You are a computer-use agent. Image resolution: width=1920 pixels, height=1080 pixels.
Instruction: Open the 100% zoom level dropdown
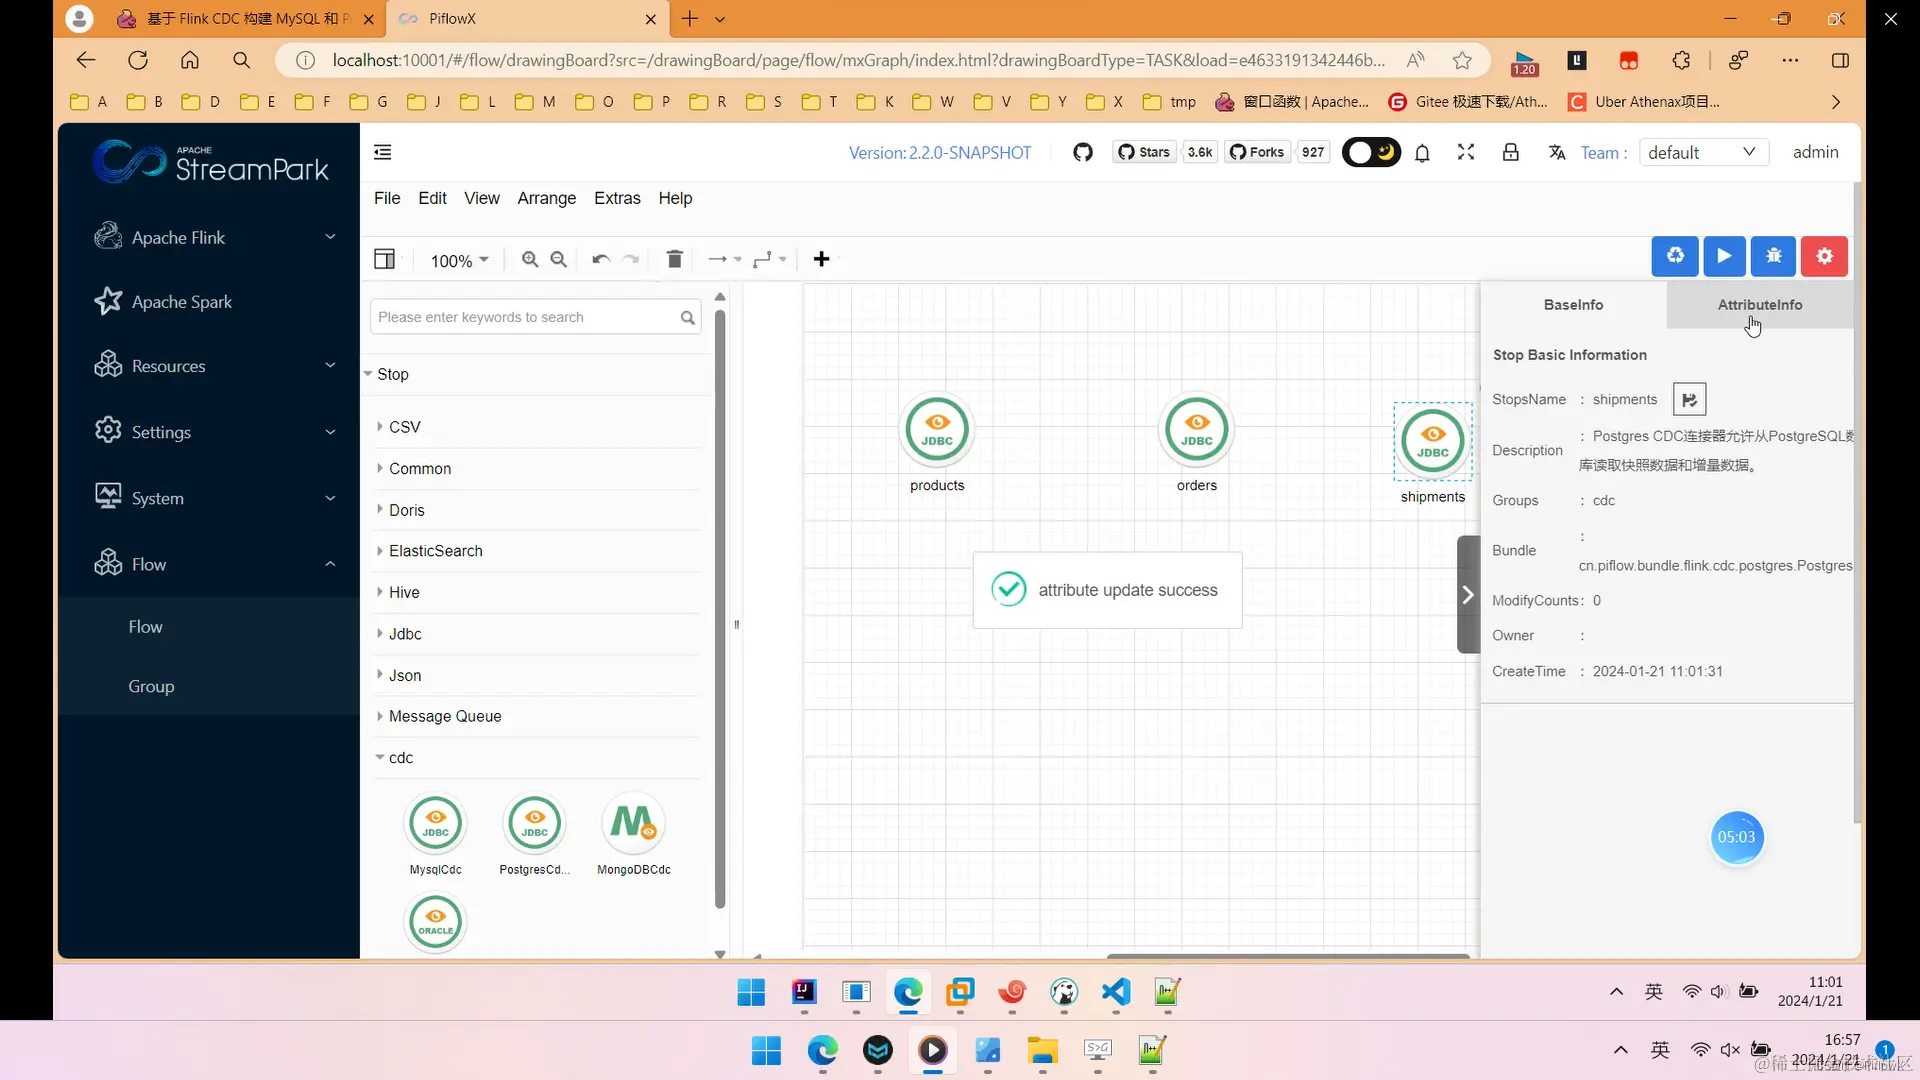click(x=459, y=260)
